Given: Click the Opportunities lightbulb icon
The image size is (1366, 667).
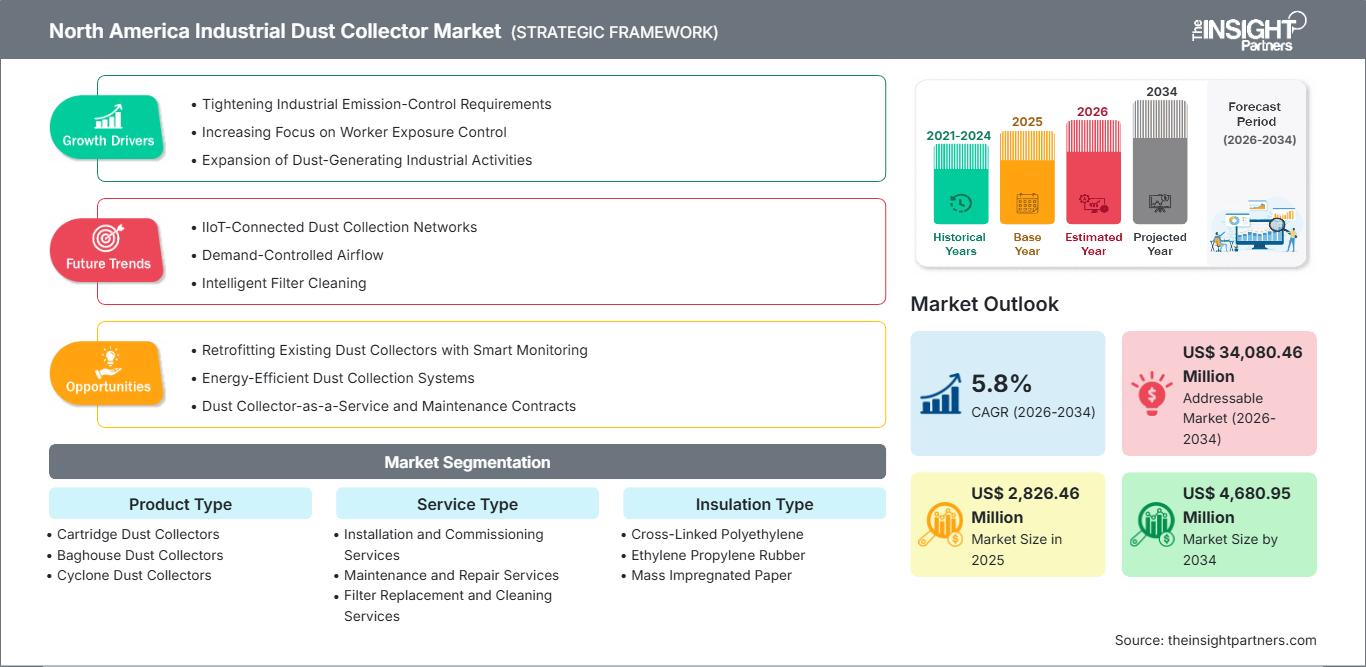Looking at the screenshot, I should point(108,362).
